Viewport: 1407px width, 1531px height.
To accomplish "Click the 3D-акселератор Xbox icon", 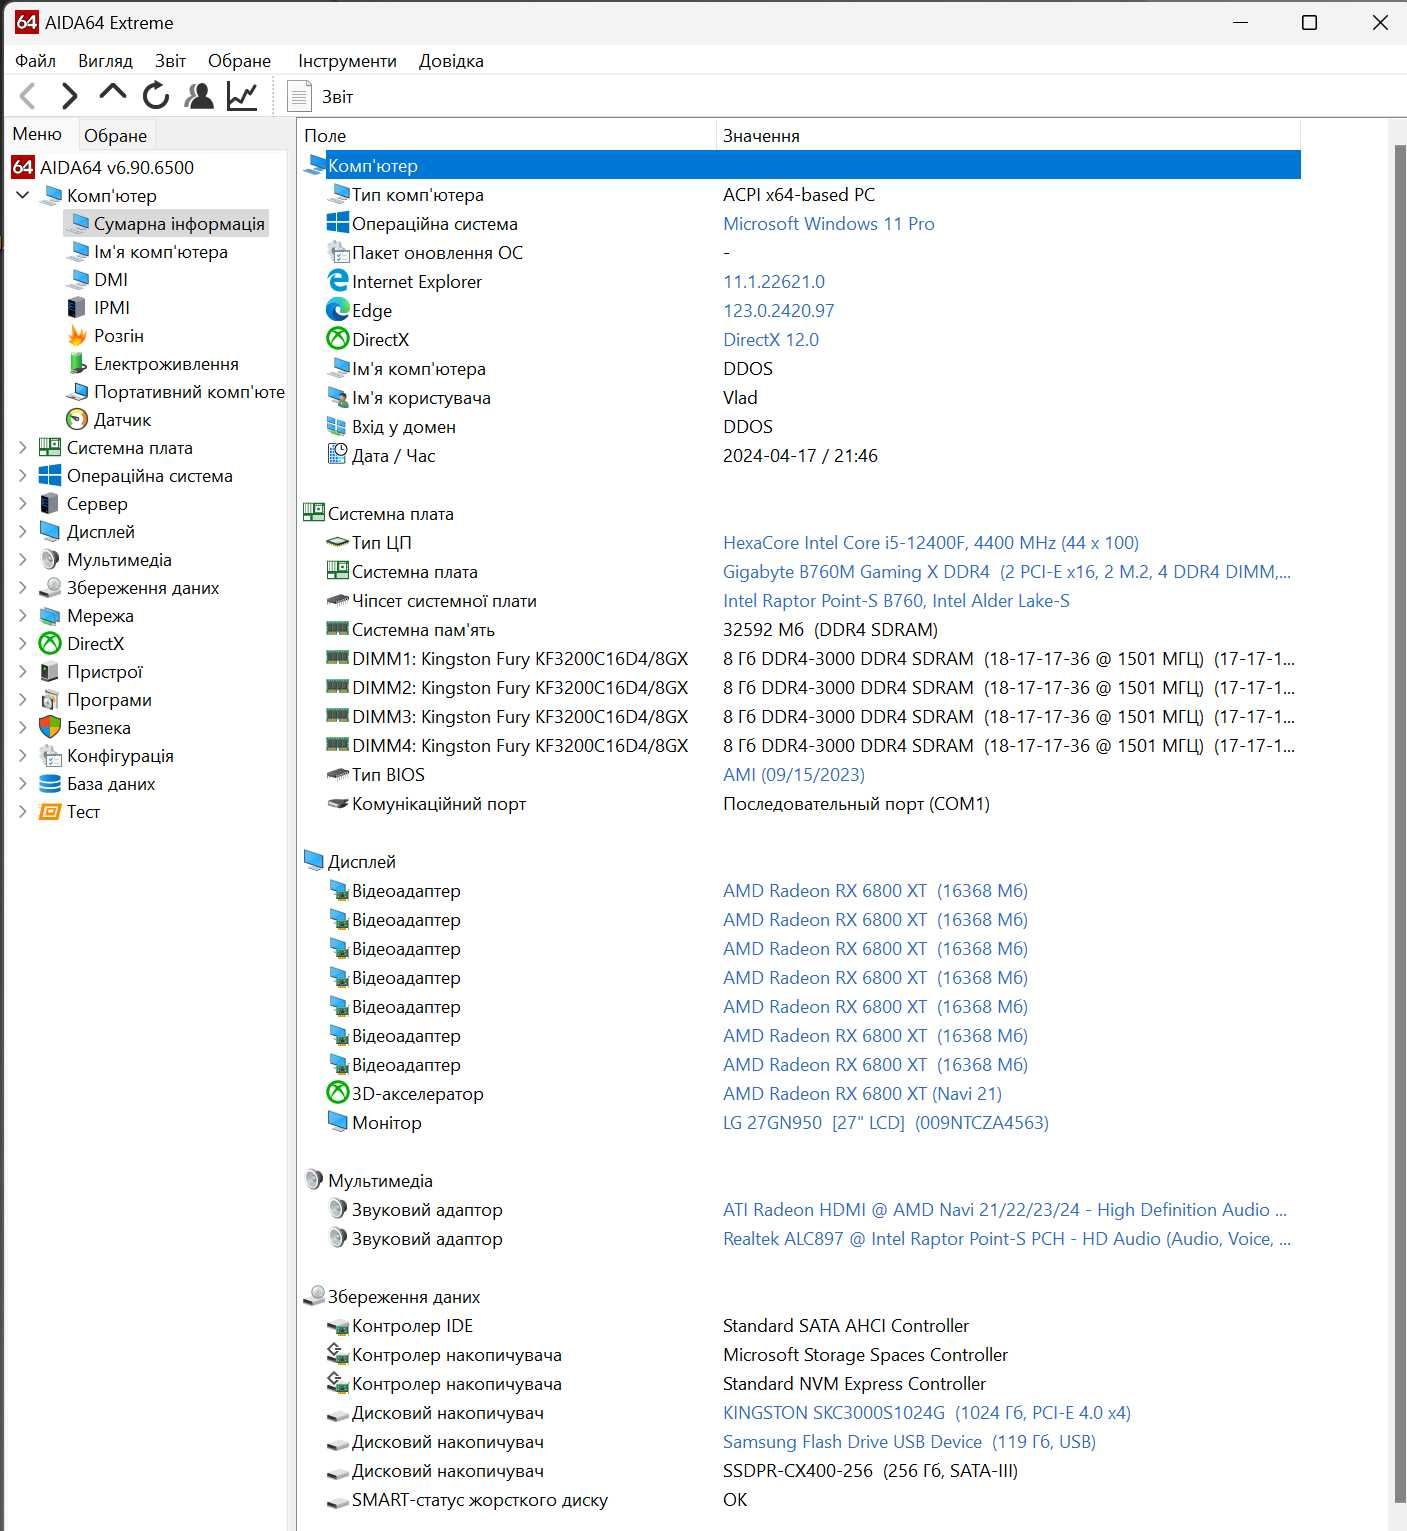I will tap(338, 1093).
